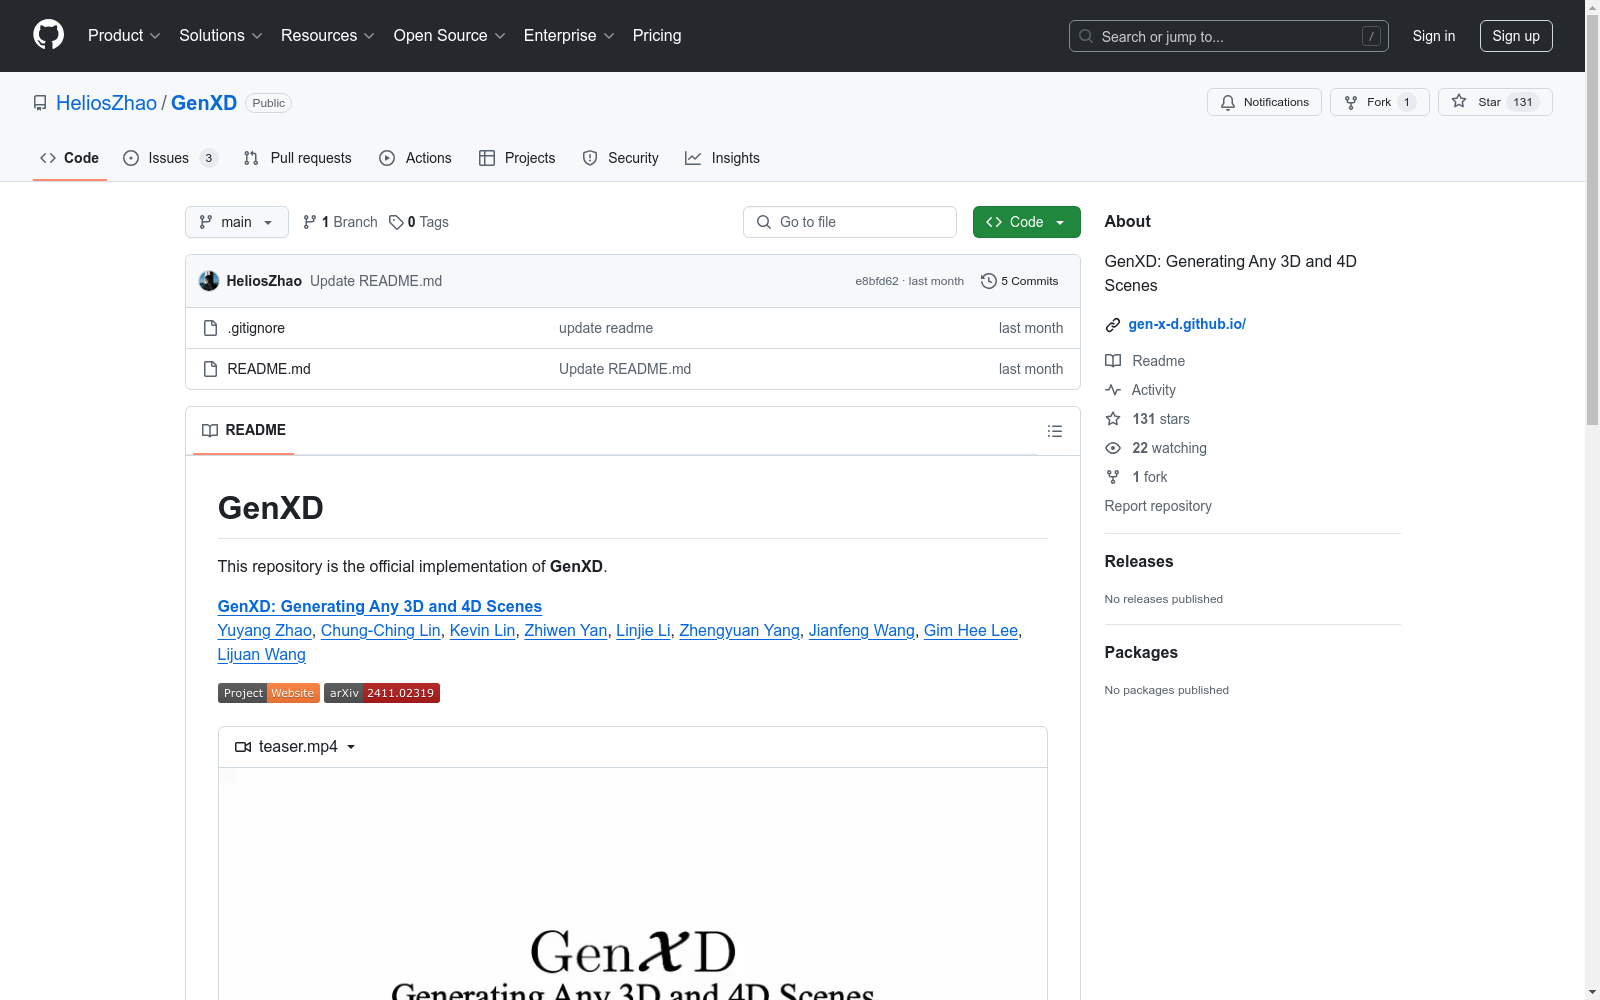Viewport: 1600px width, 1000px height.
Task: Open the green Code dropdown button
Action: click(x=1026, y=222)
